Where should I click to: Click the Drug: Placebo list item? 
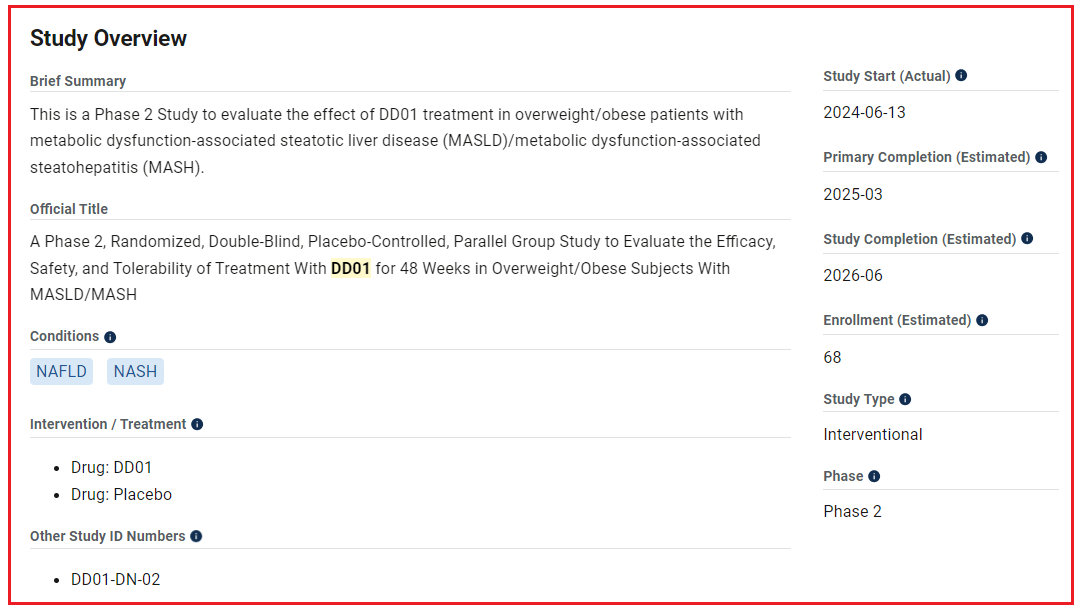pos(121,494)
